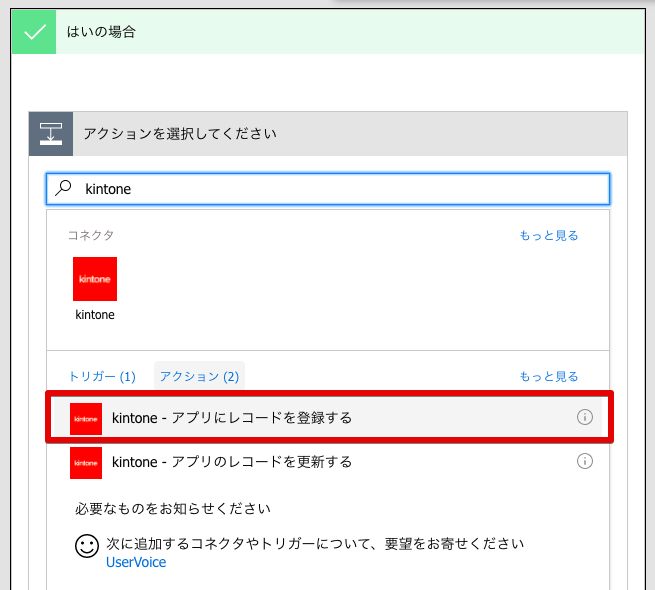The width and height of the screenshot is (655, 590).
Task: Select the kintone connector logo tile
Action: (x=95, y=279)
